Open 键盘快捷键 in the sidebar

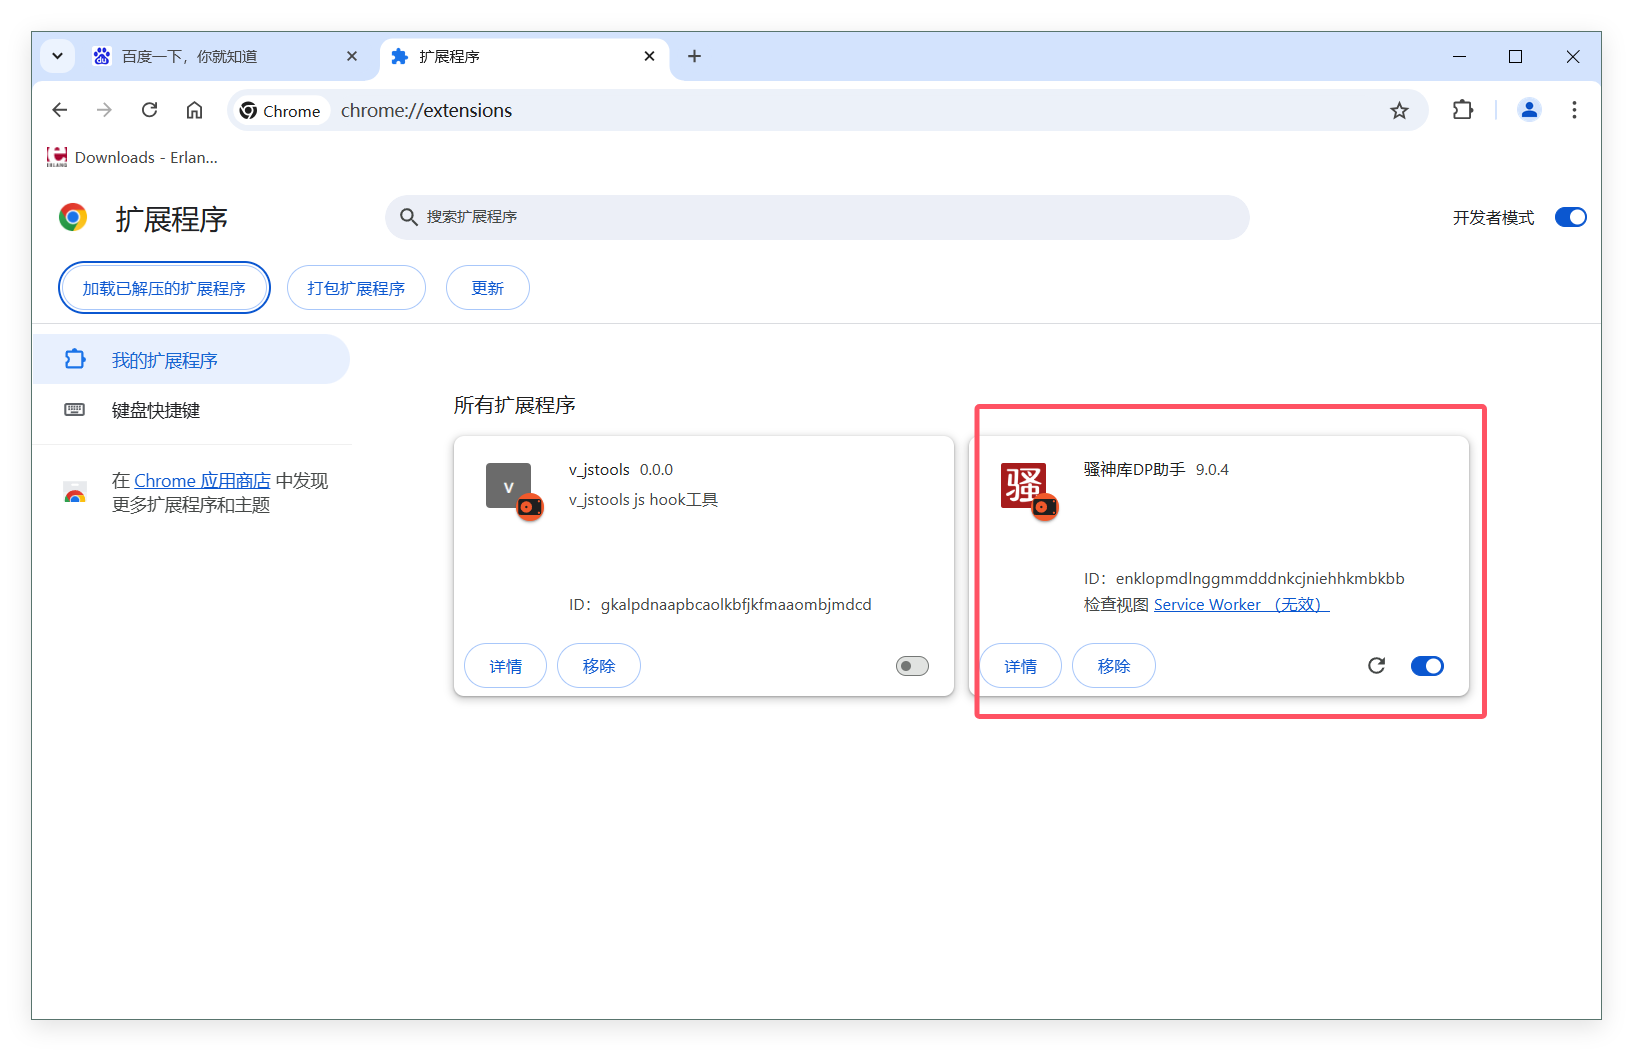[191, 410]
